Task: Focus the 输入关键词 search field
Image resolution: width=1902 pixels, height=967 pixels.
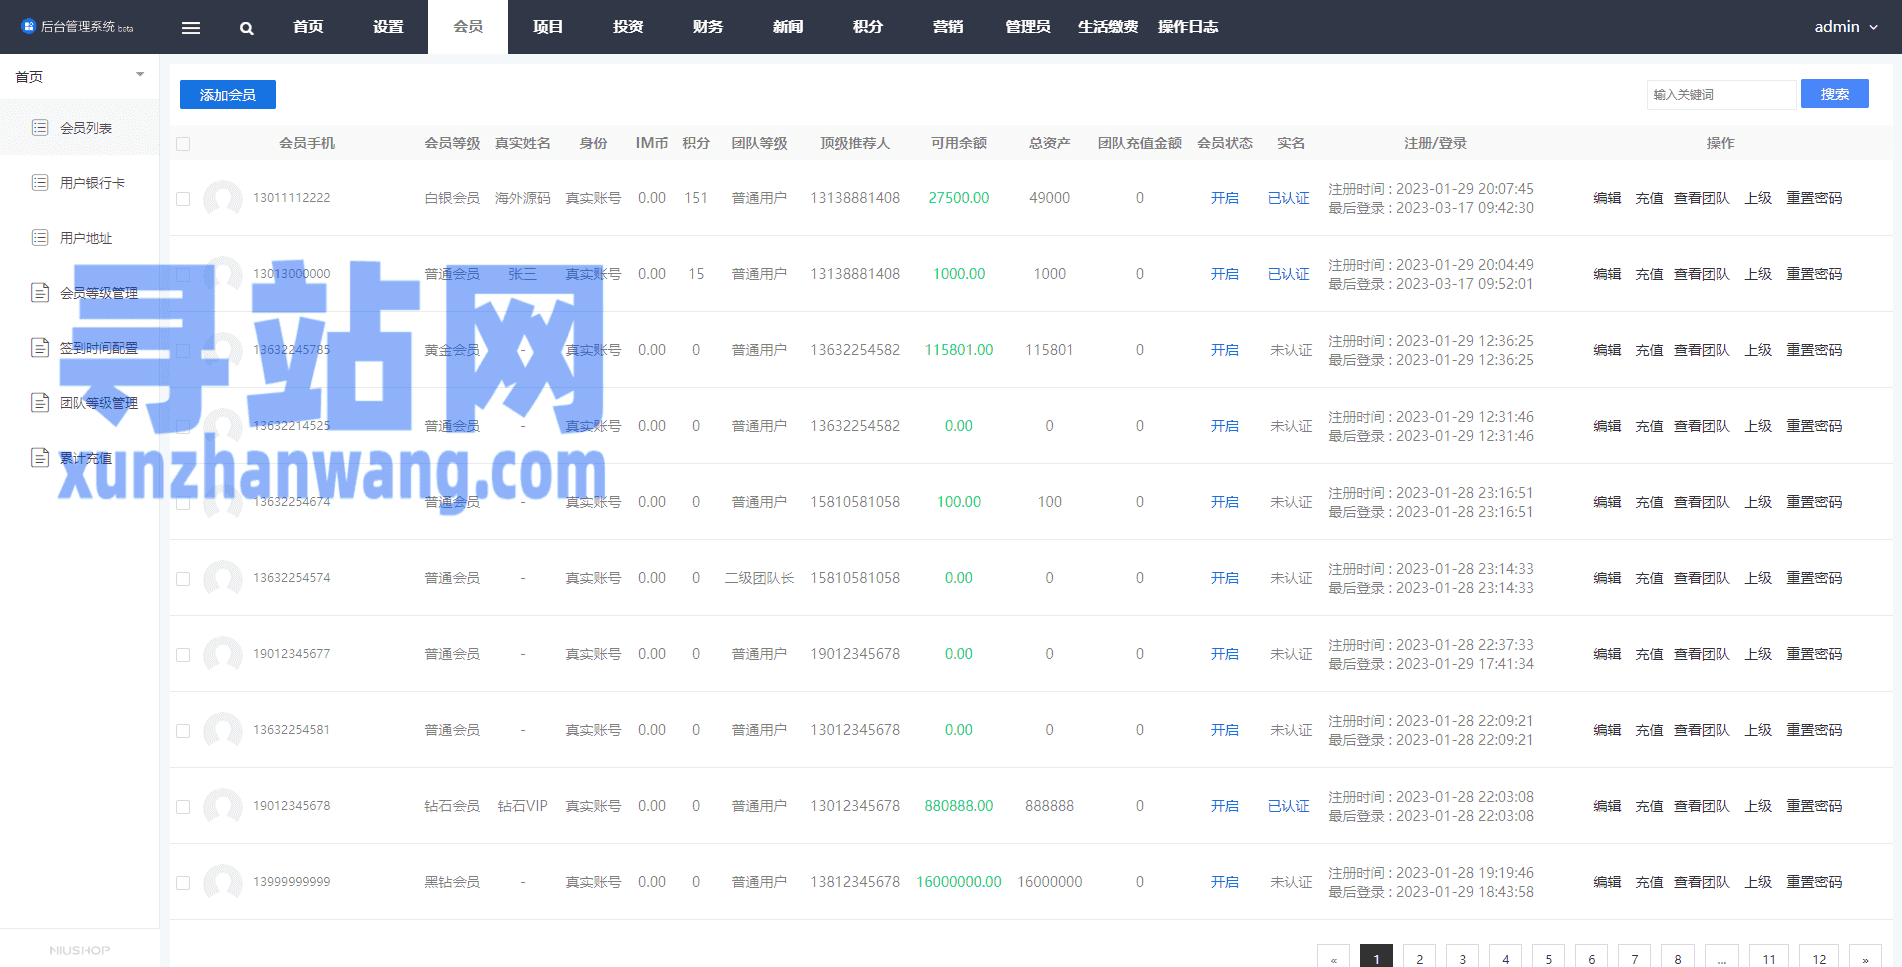Action: [1721, 94]
